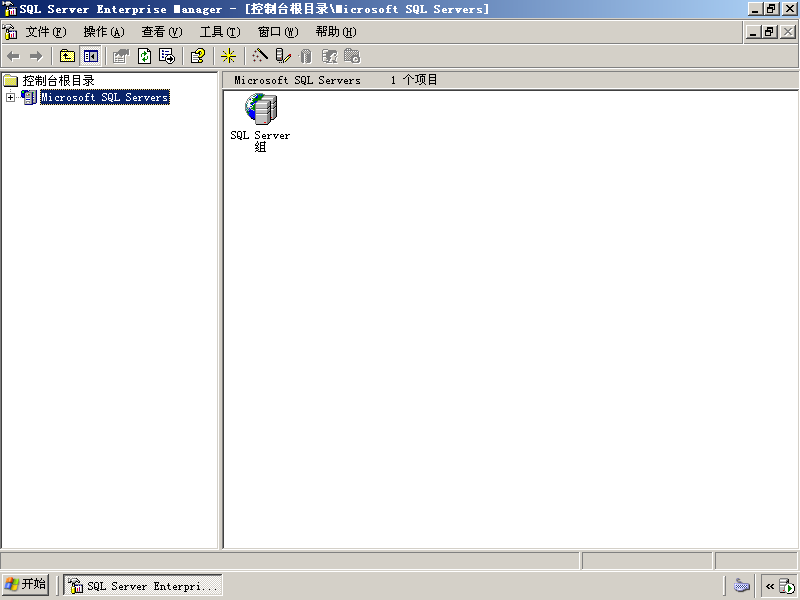800x600 pixels.
Task: Open the 文件(F) menu
Action: pos(46,32)
